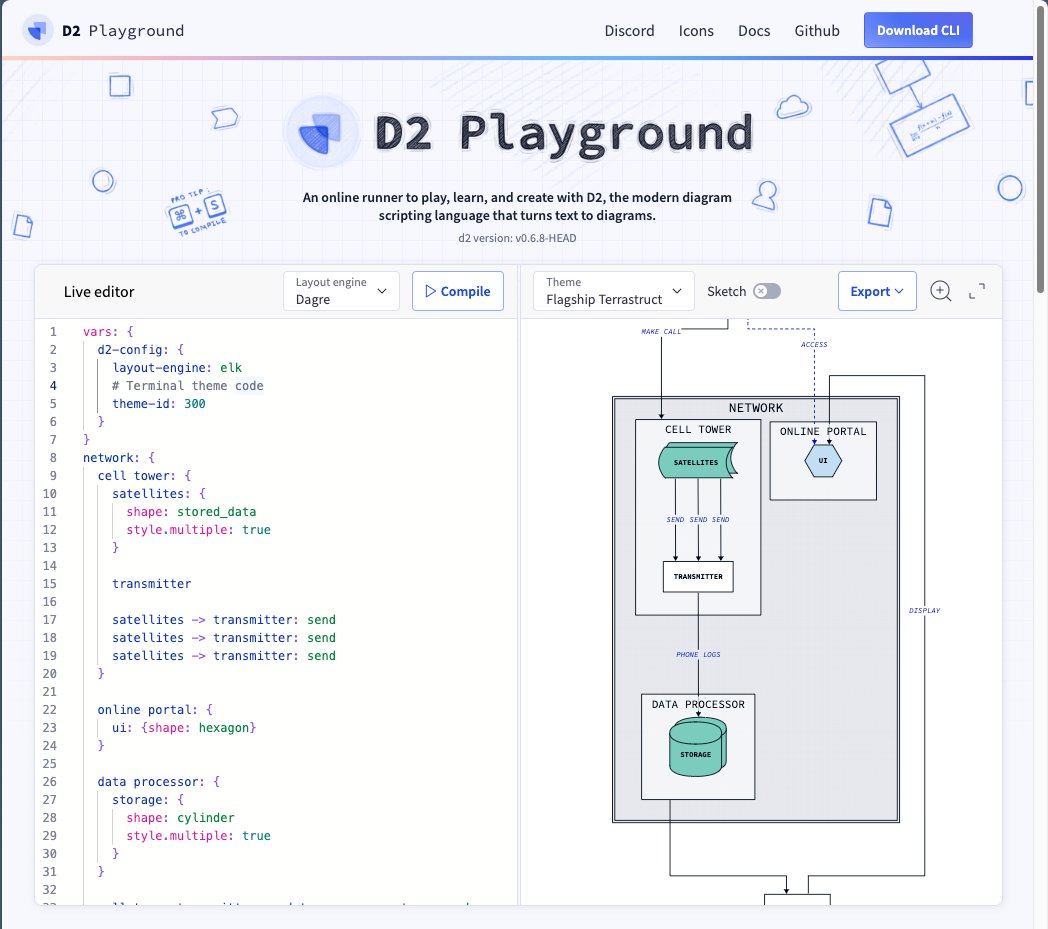The height and width of the screenshot is (929, 1048).
Task: Click the 'data processor: {' code line
Action: click(x=158, y=782)
